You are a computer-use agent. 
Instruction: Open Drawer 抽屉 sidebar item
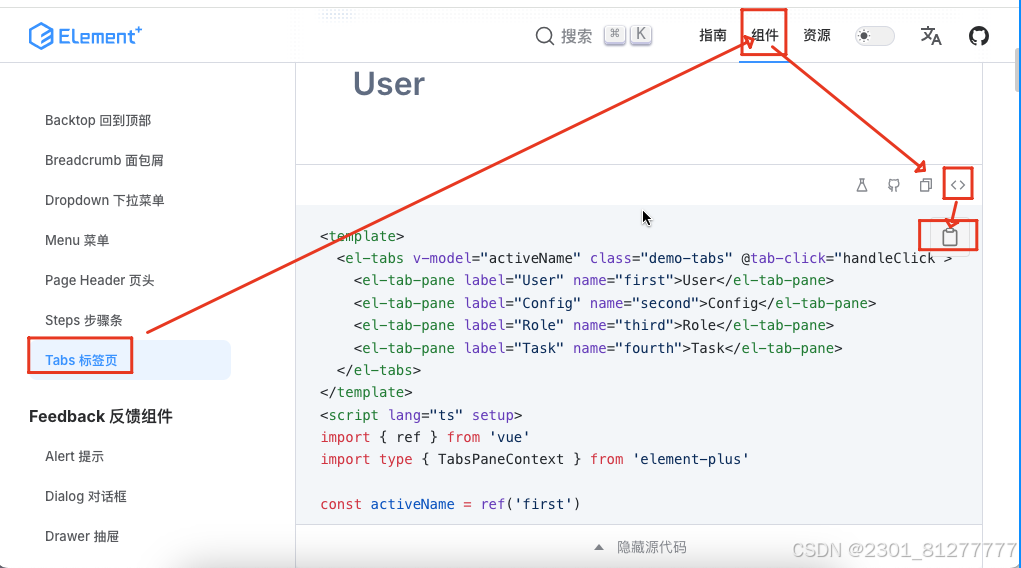[82, 537]
